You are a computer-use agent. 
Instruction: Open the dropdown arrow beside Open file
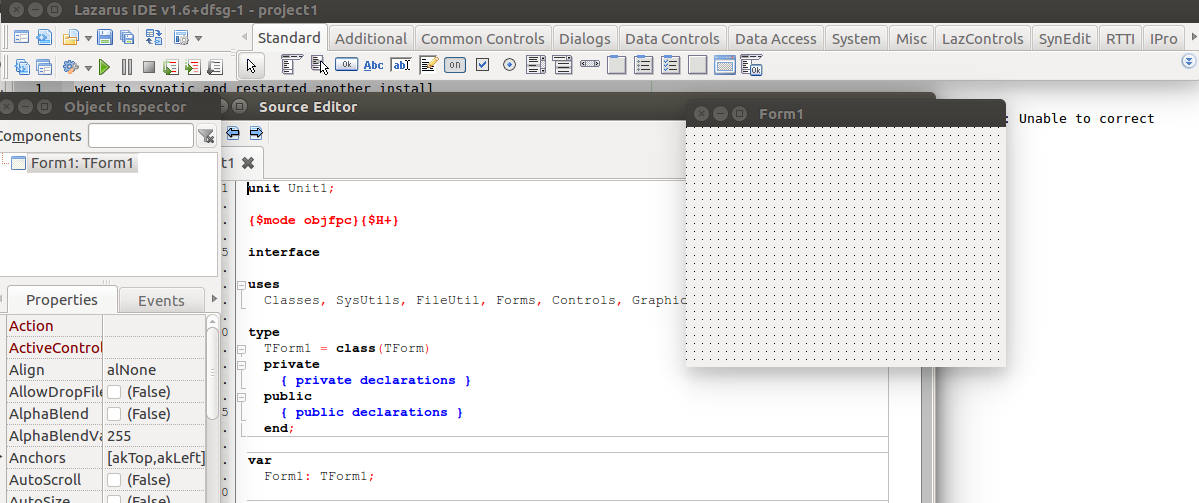(86, 38)
